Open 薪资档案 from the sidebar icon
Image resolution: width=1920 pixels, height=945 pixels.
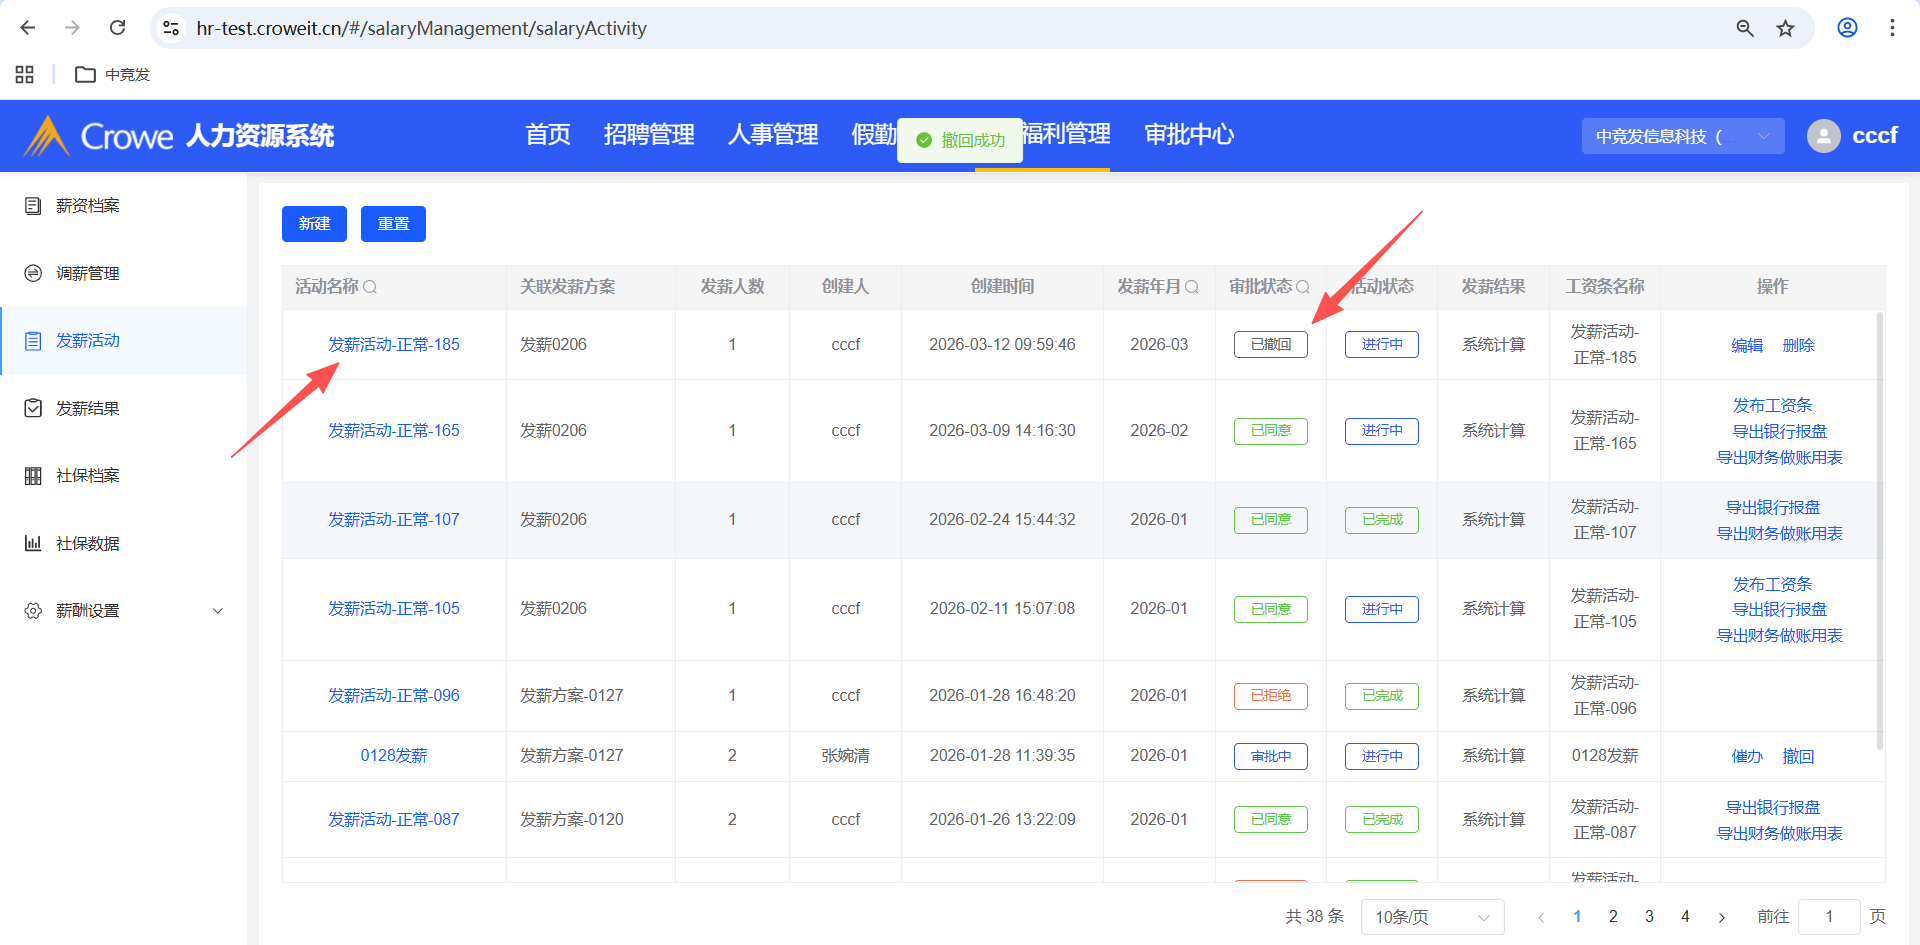point(33,206)
